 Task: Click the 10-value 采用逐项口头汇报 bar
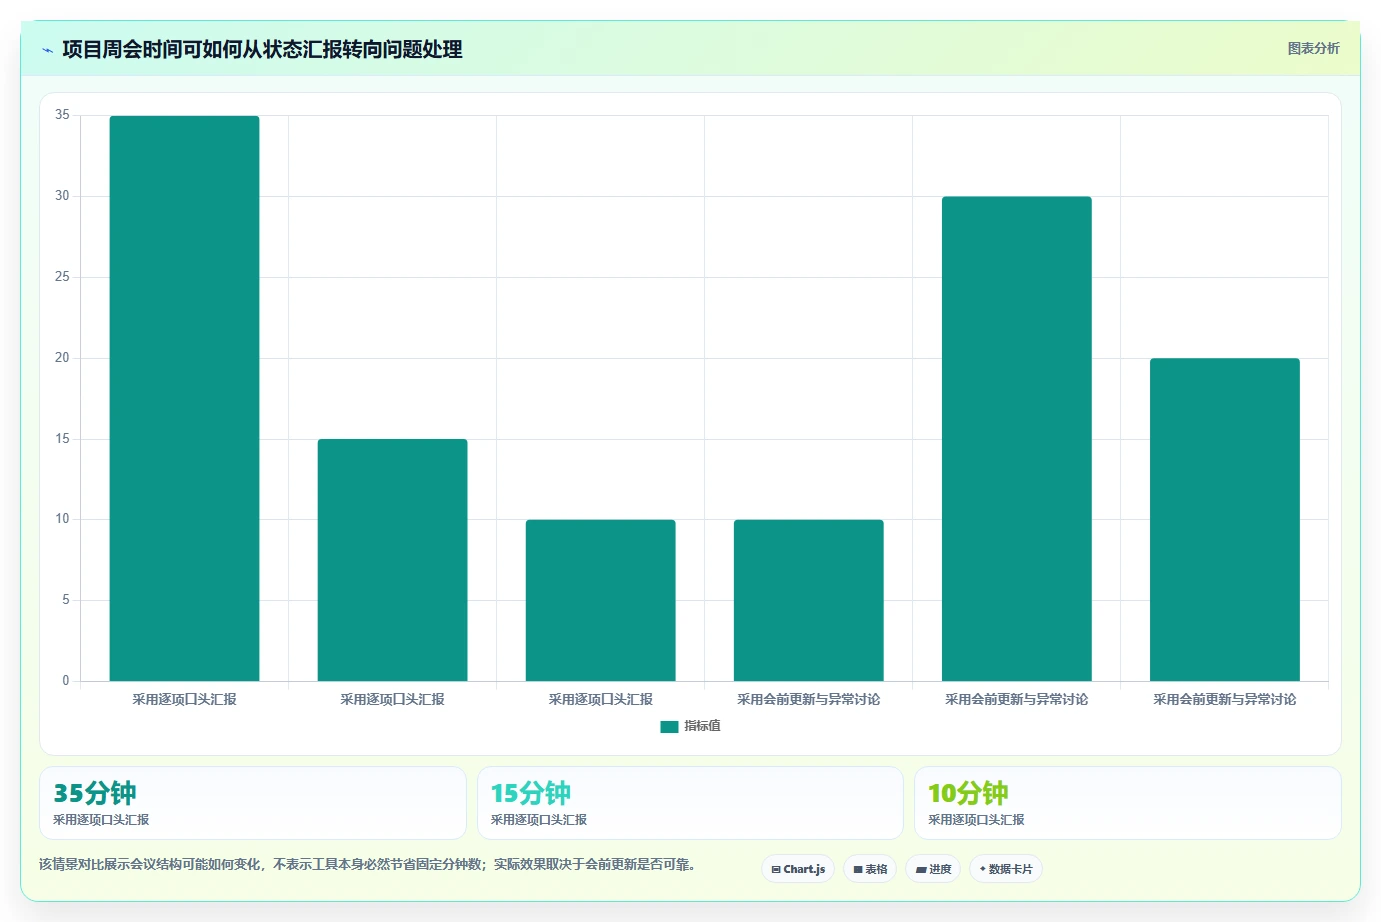600,600
